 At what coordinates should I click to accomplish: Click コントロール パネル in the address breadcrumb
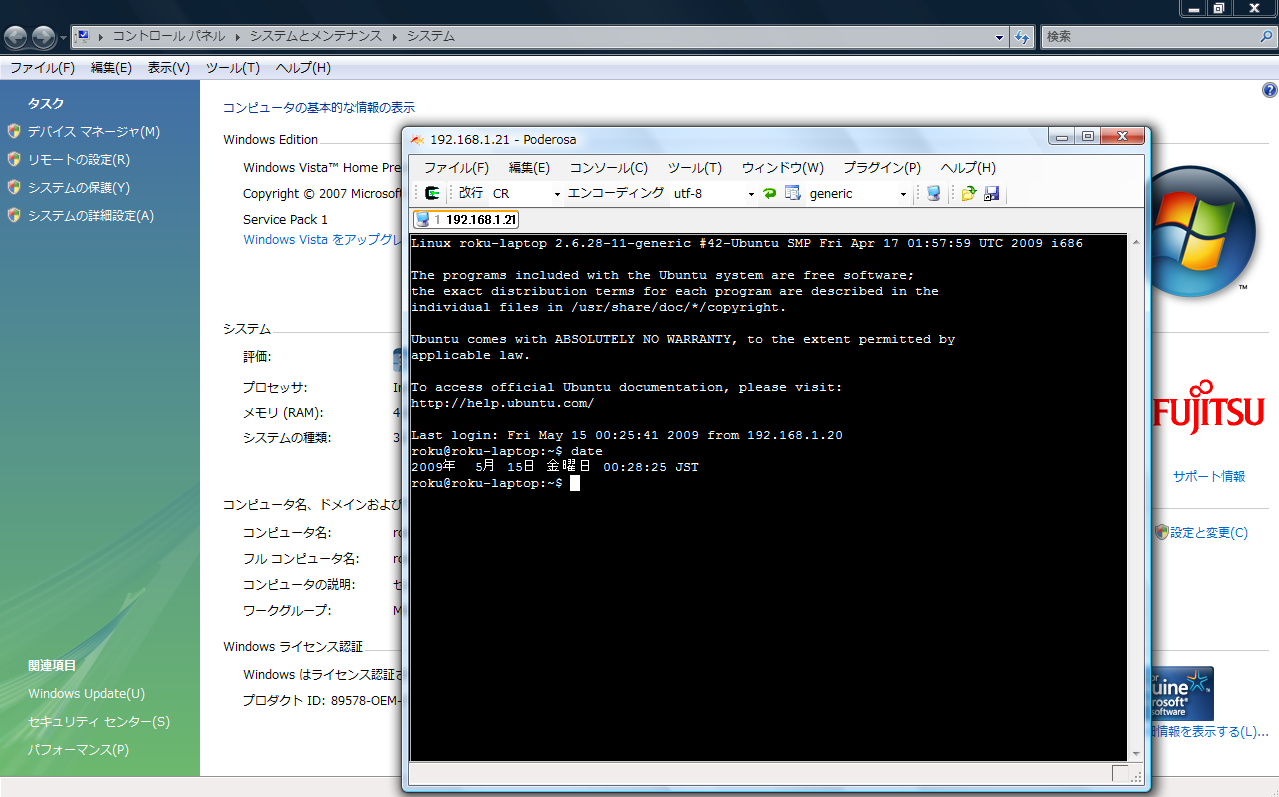(x=167, y=36)
